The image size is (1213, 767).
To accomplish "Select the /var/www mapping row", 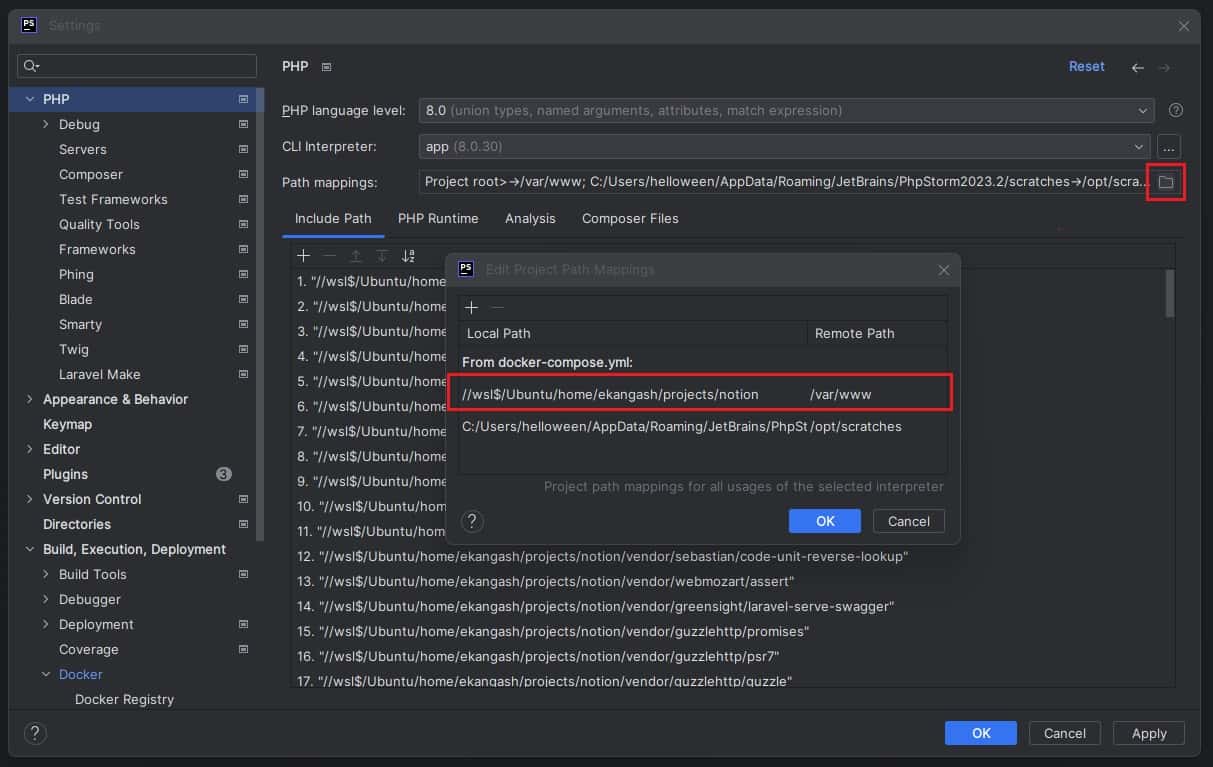I will [x=700, y=394].
